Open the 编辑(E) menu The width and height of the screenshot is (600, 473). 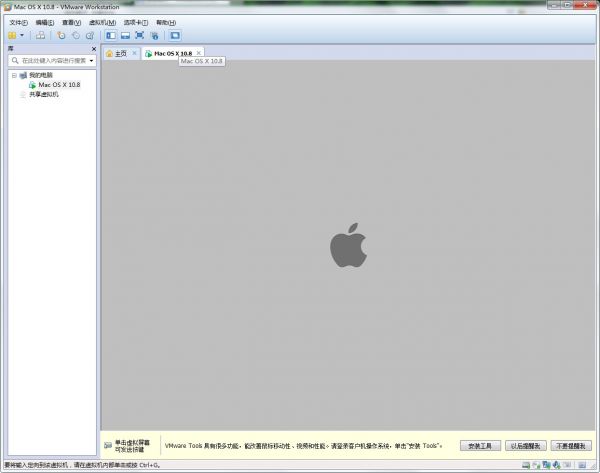coord(45,23)
